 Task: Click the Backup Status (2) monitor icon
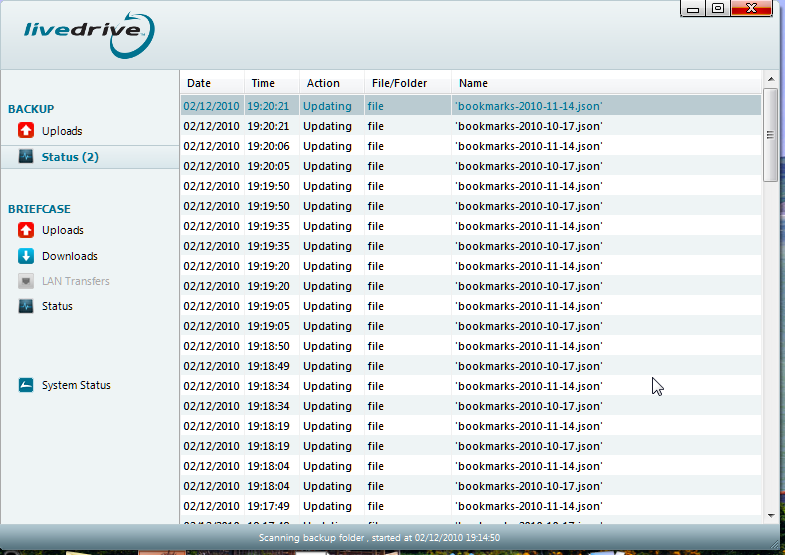[26, 157]
